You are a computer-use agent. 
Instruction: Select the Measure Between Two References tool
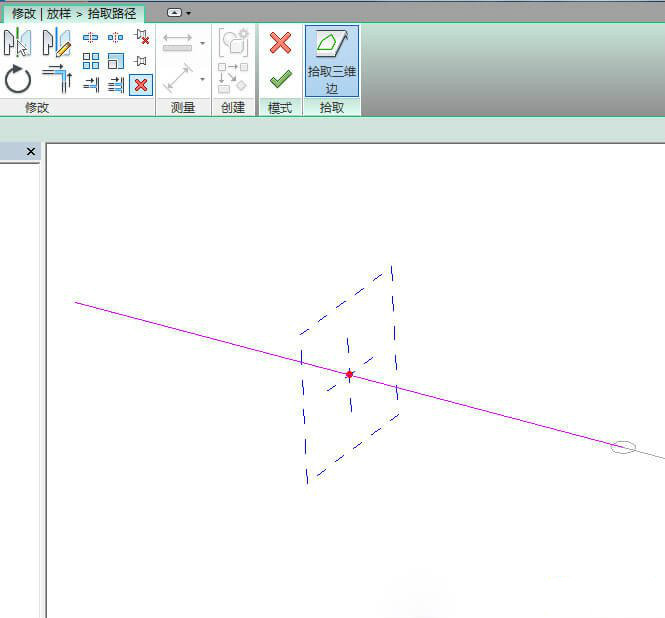(178, 78)
